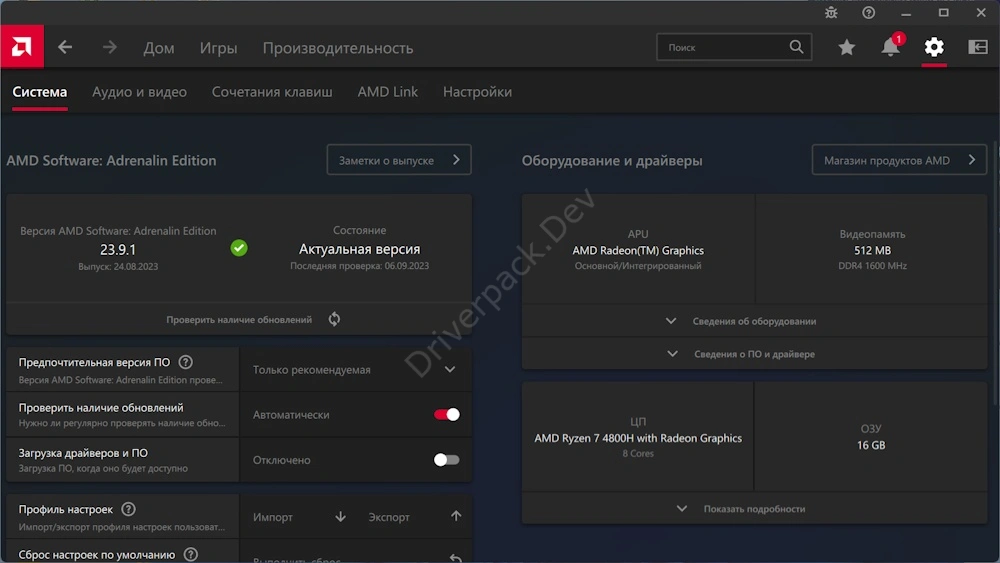
Task: Open the Дом menu
Action: click(x=159, y=48)
